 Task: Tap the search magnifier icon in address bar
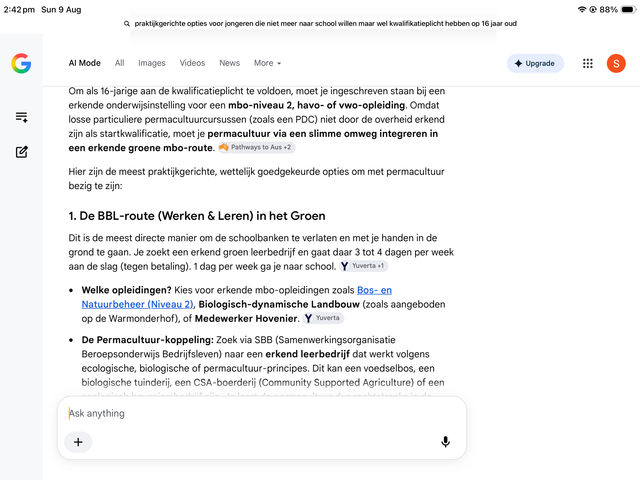pos(127,24)
